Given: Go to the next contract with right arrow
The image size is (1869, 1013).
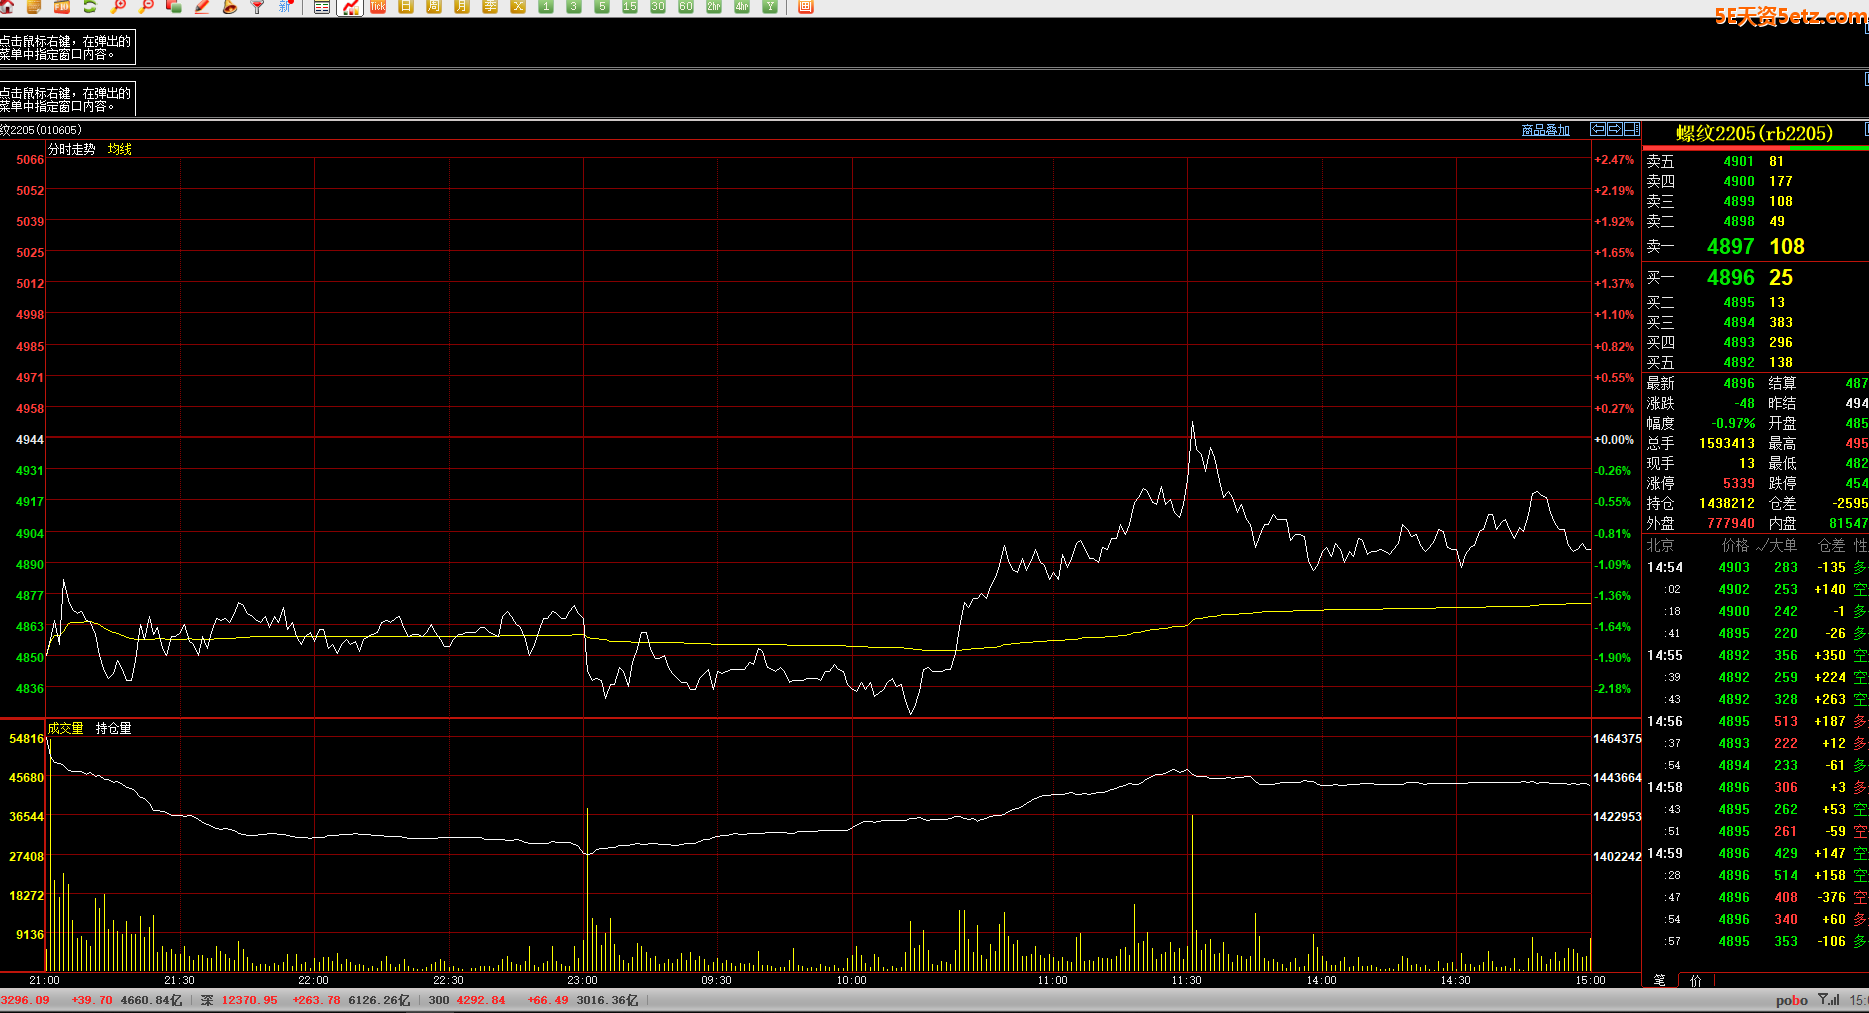Looking at the screenshot, I should tap(1615, 129).
